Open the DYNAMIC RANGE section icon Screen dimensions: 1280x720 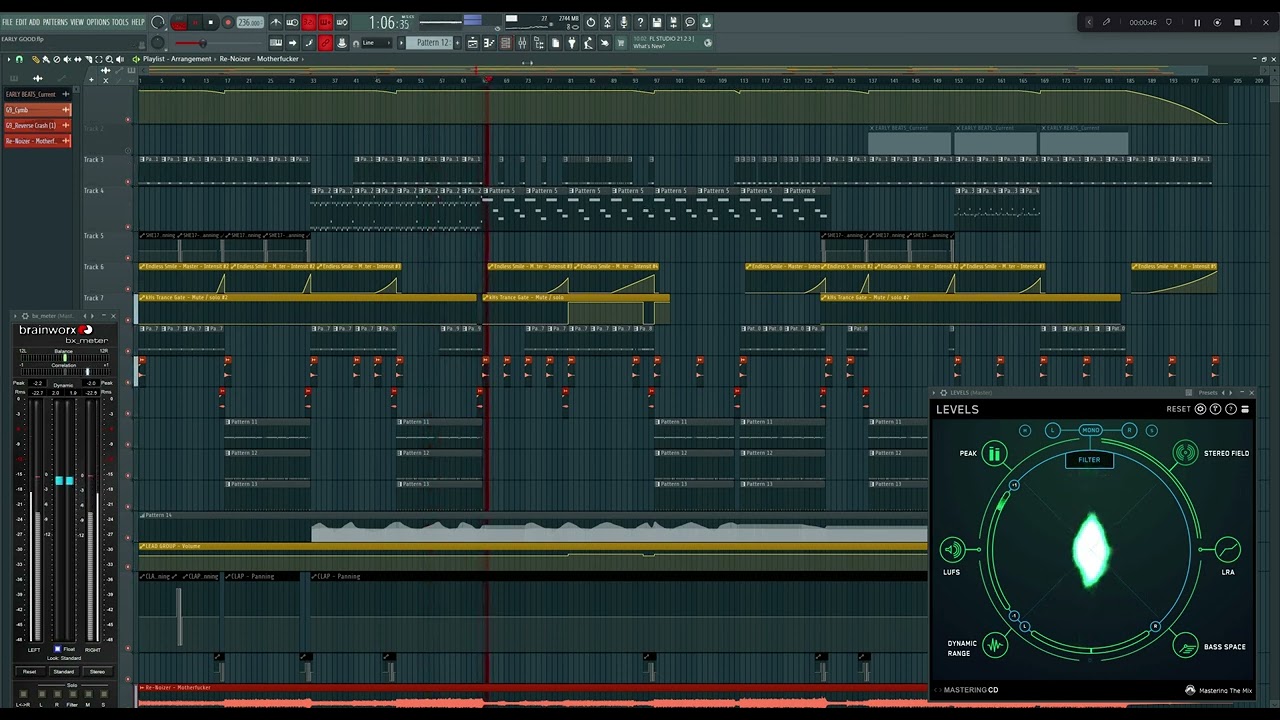point(995,646)
